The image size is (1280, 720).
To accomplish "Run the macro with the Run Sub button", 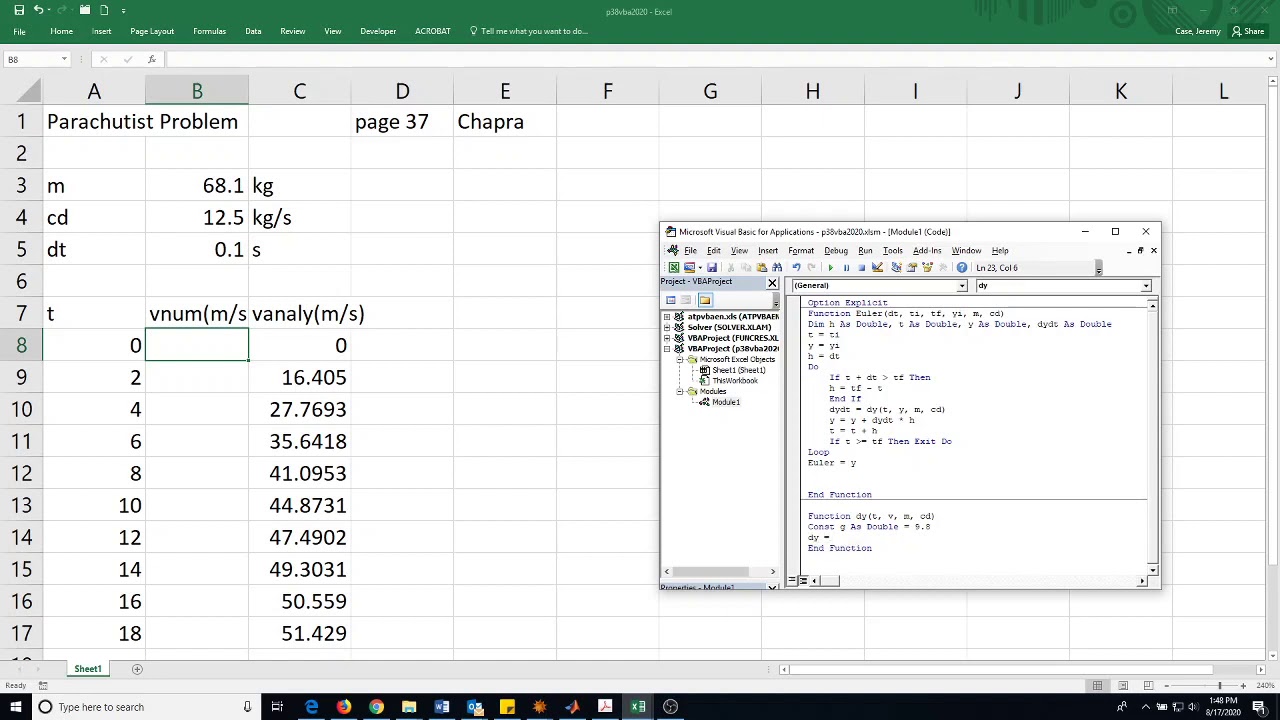I will [830, 268].
